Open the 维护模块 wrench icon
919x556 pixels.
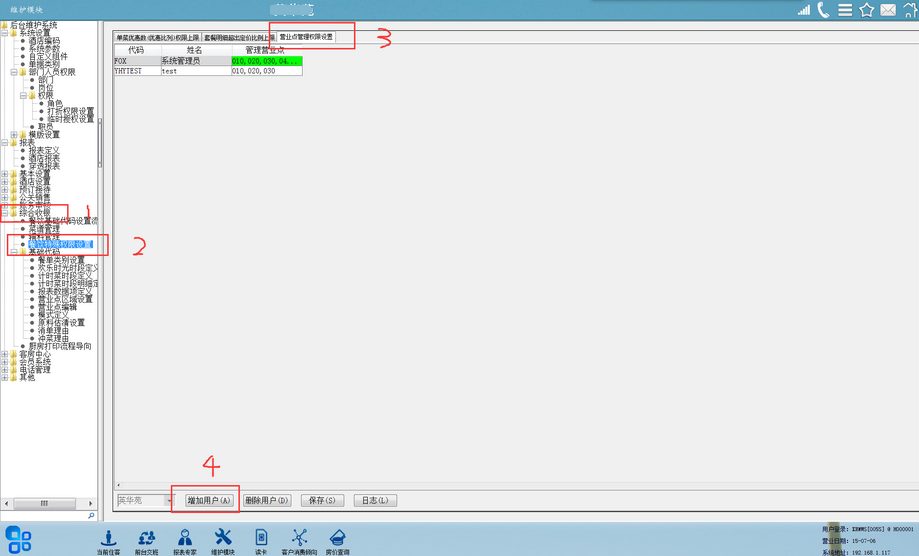(x=223, y=538)
